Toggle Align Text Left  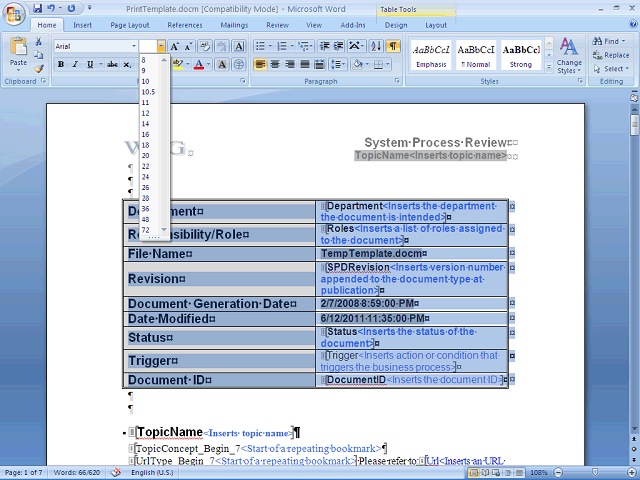point(260,64)
